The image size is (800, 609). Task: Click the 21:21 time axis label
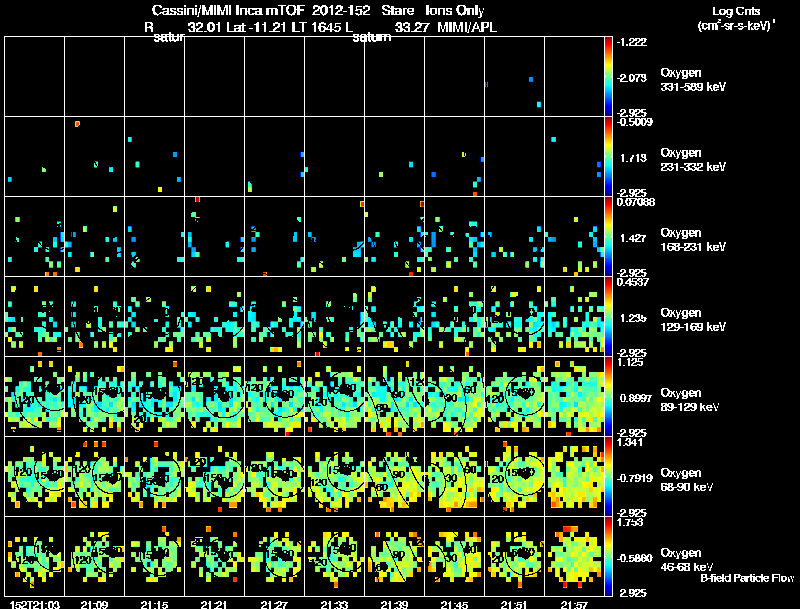214,604
